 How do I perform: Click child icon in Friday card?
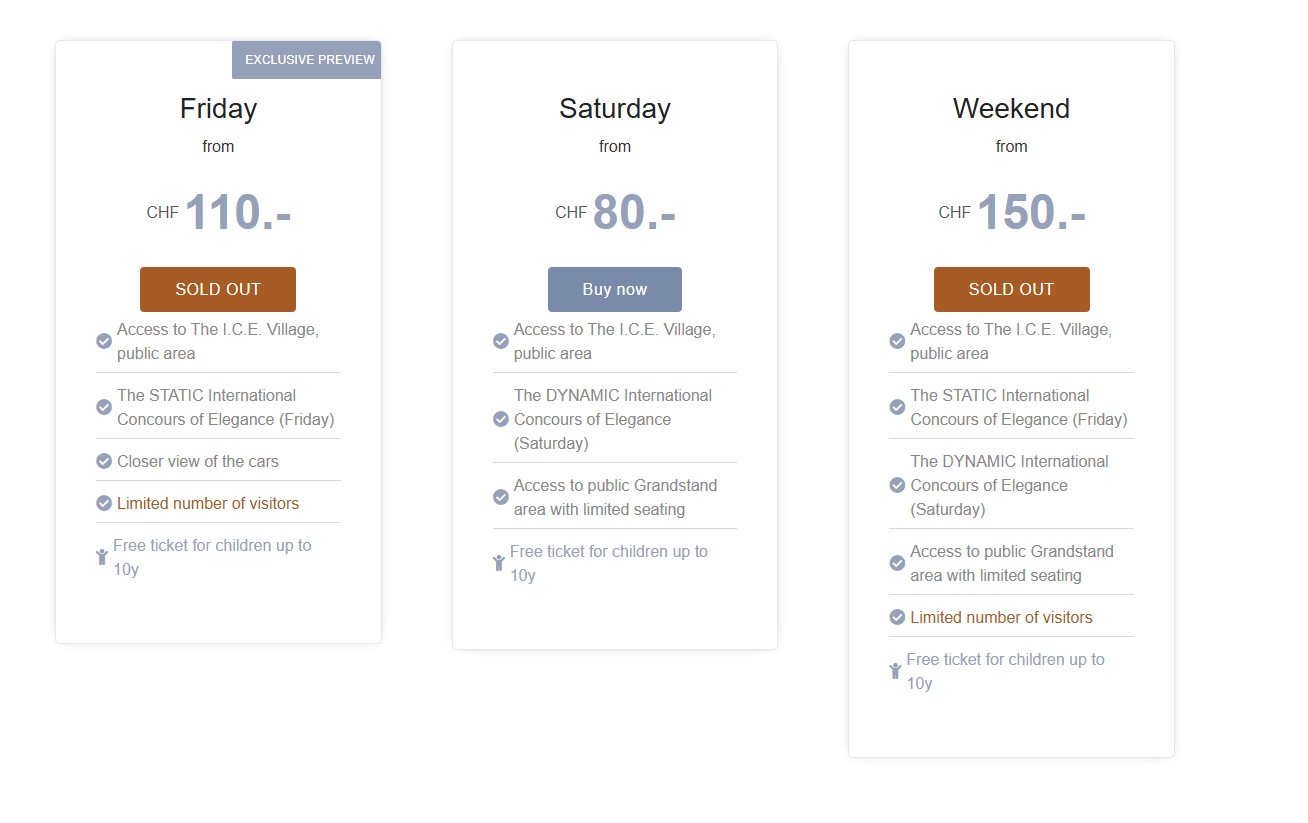102,557
